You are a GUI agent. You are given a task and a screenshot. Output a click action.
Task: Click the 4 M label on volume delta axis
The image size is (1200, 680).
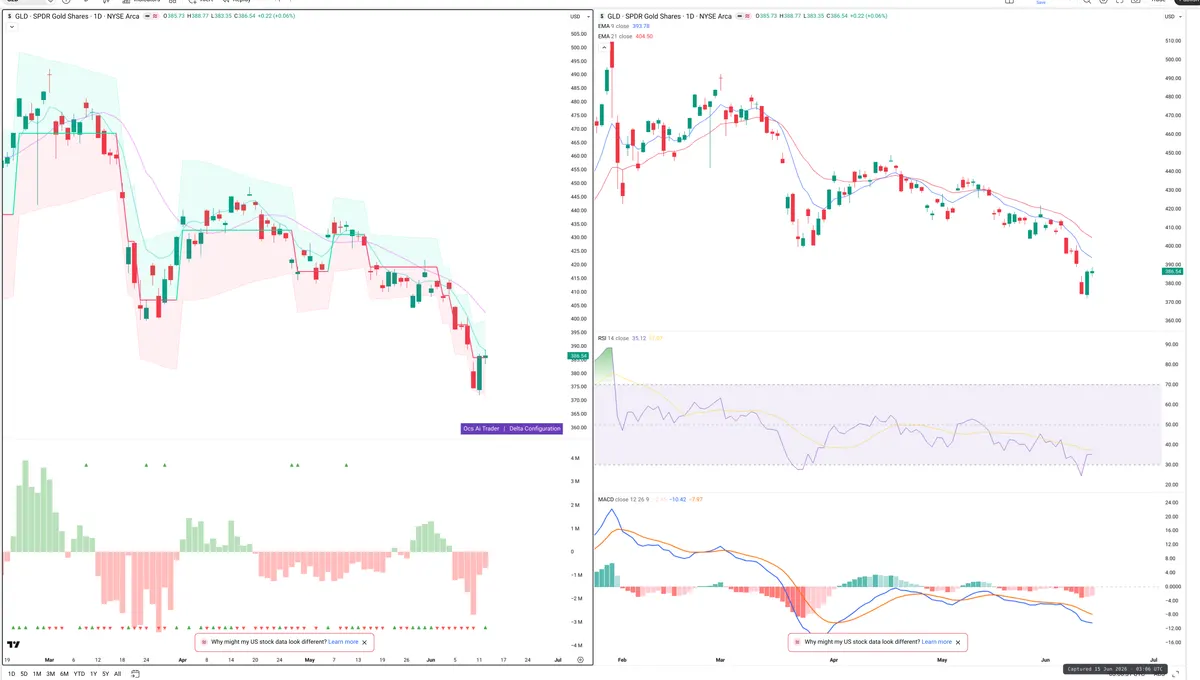575,458
